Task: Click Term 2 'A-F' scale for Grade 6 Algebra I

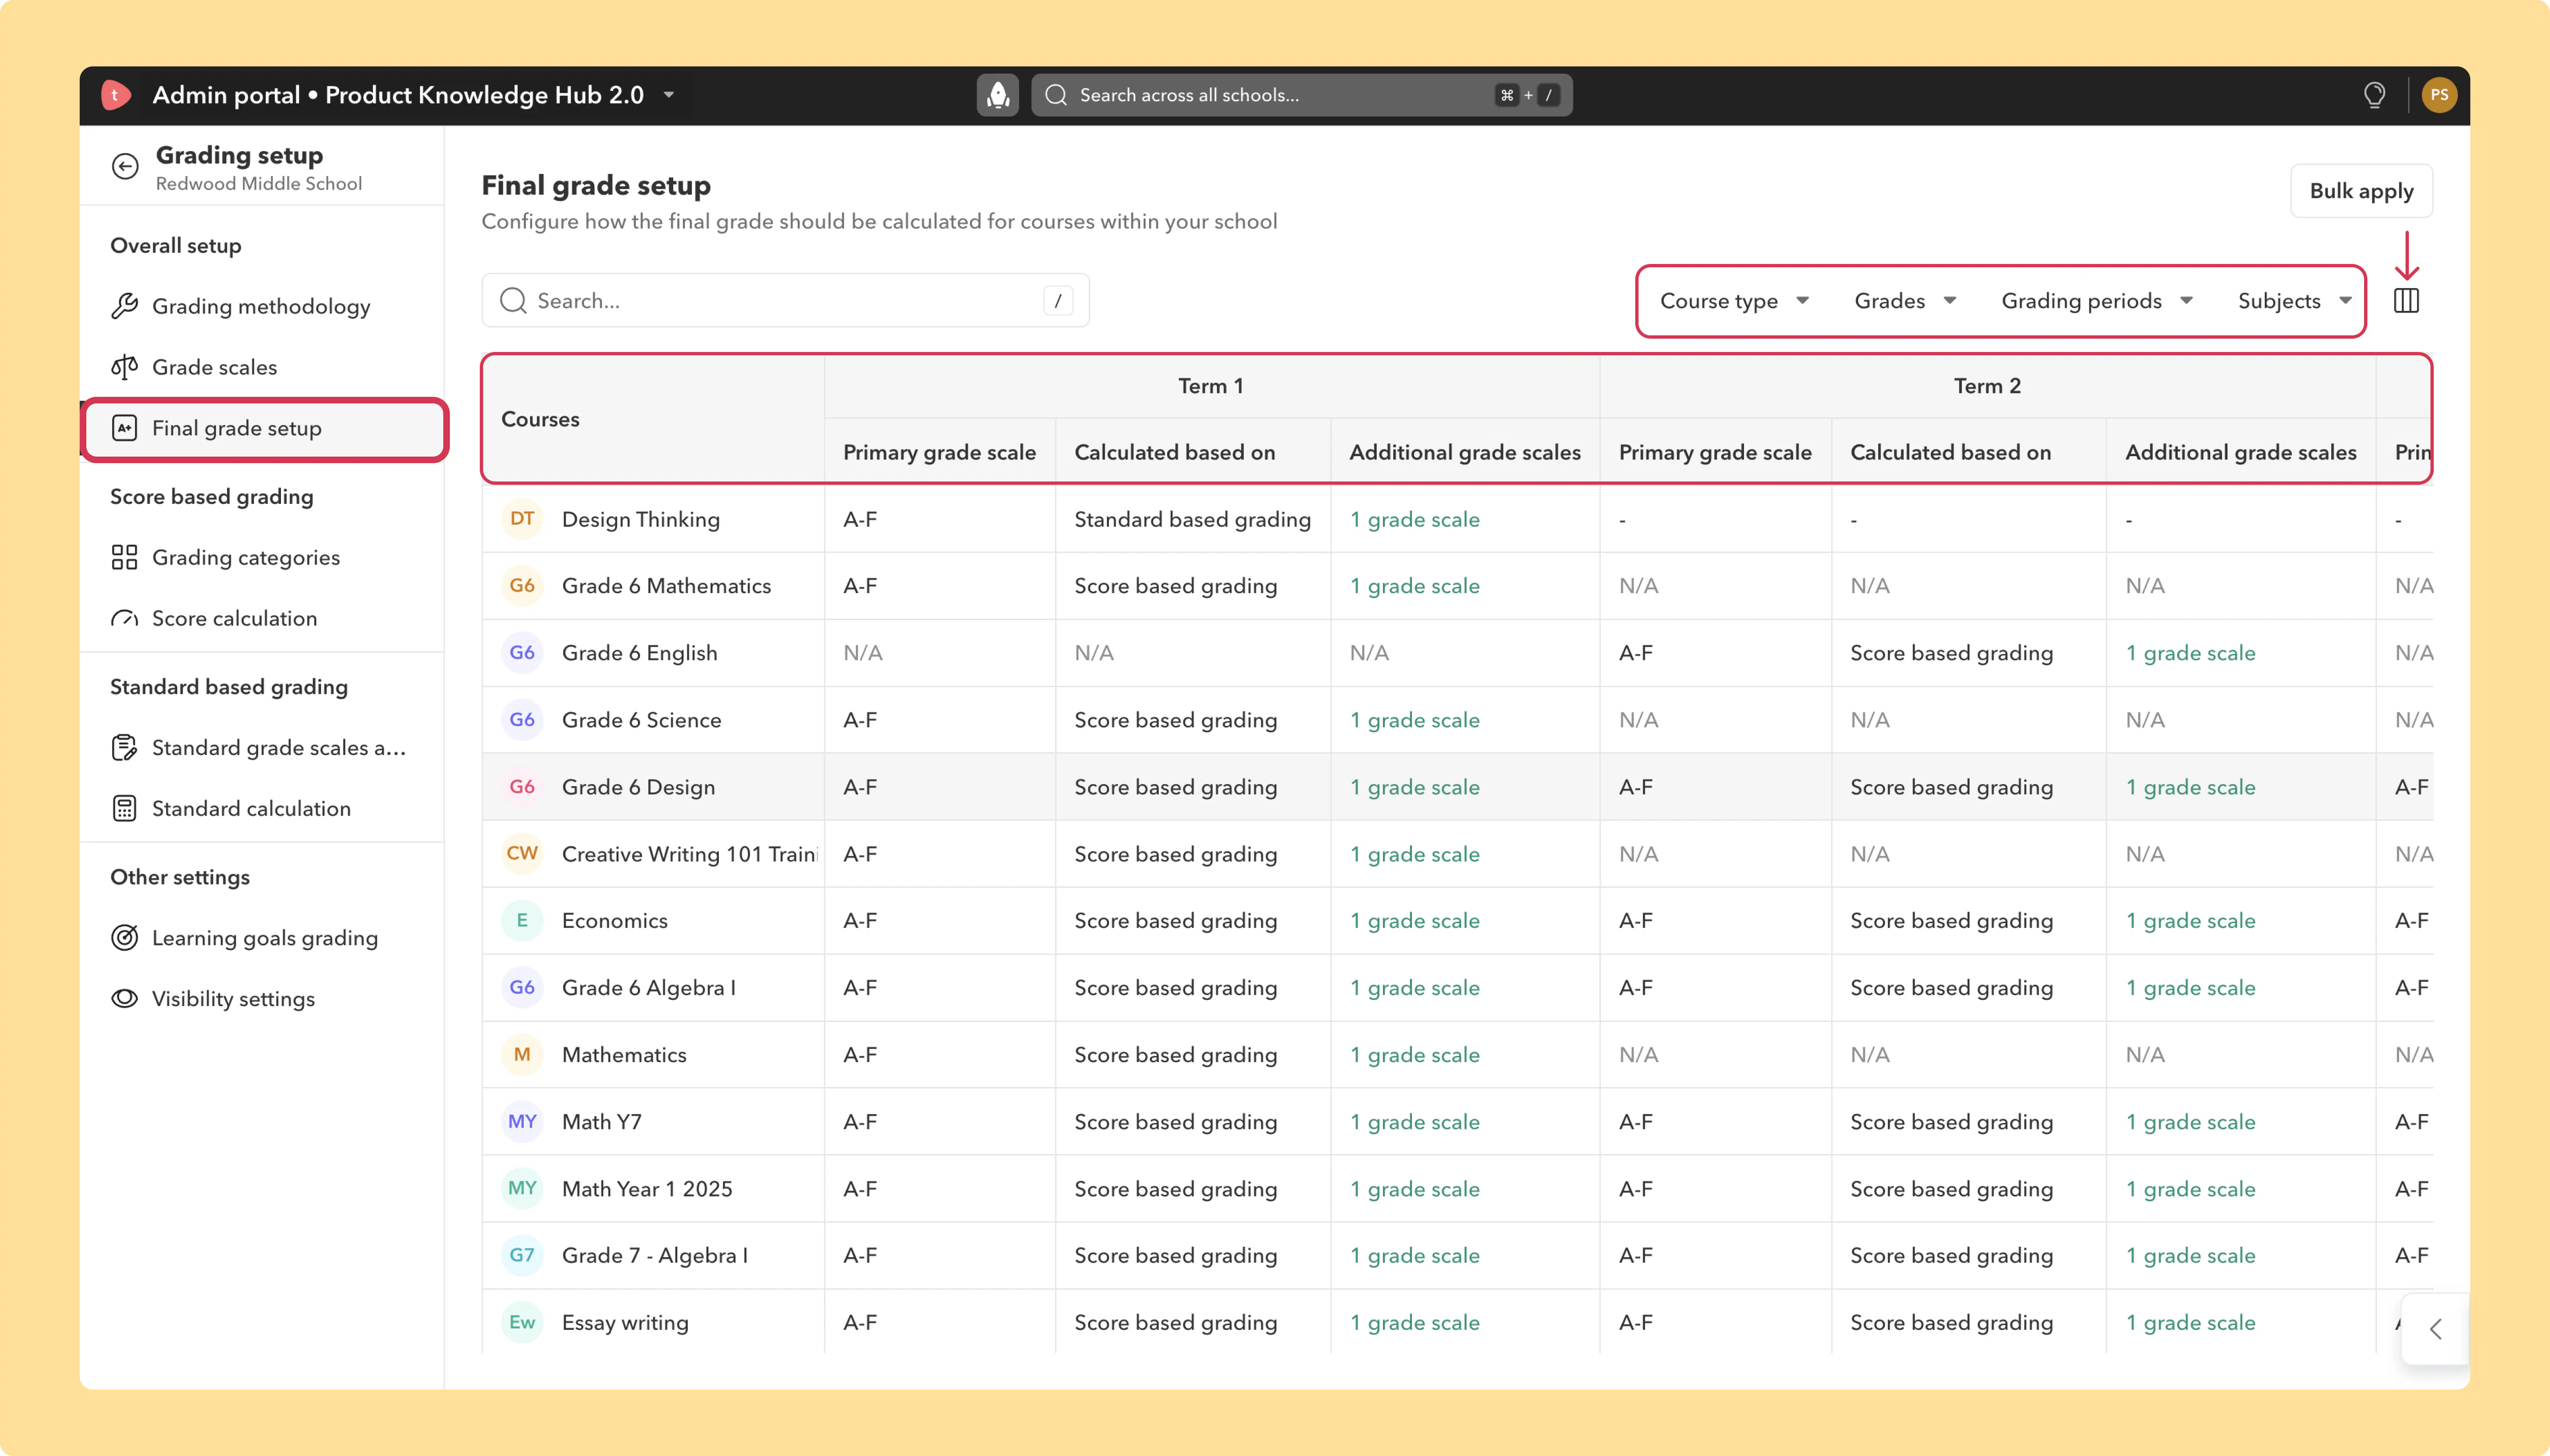Action: (1636, 988)
